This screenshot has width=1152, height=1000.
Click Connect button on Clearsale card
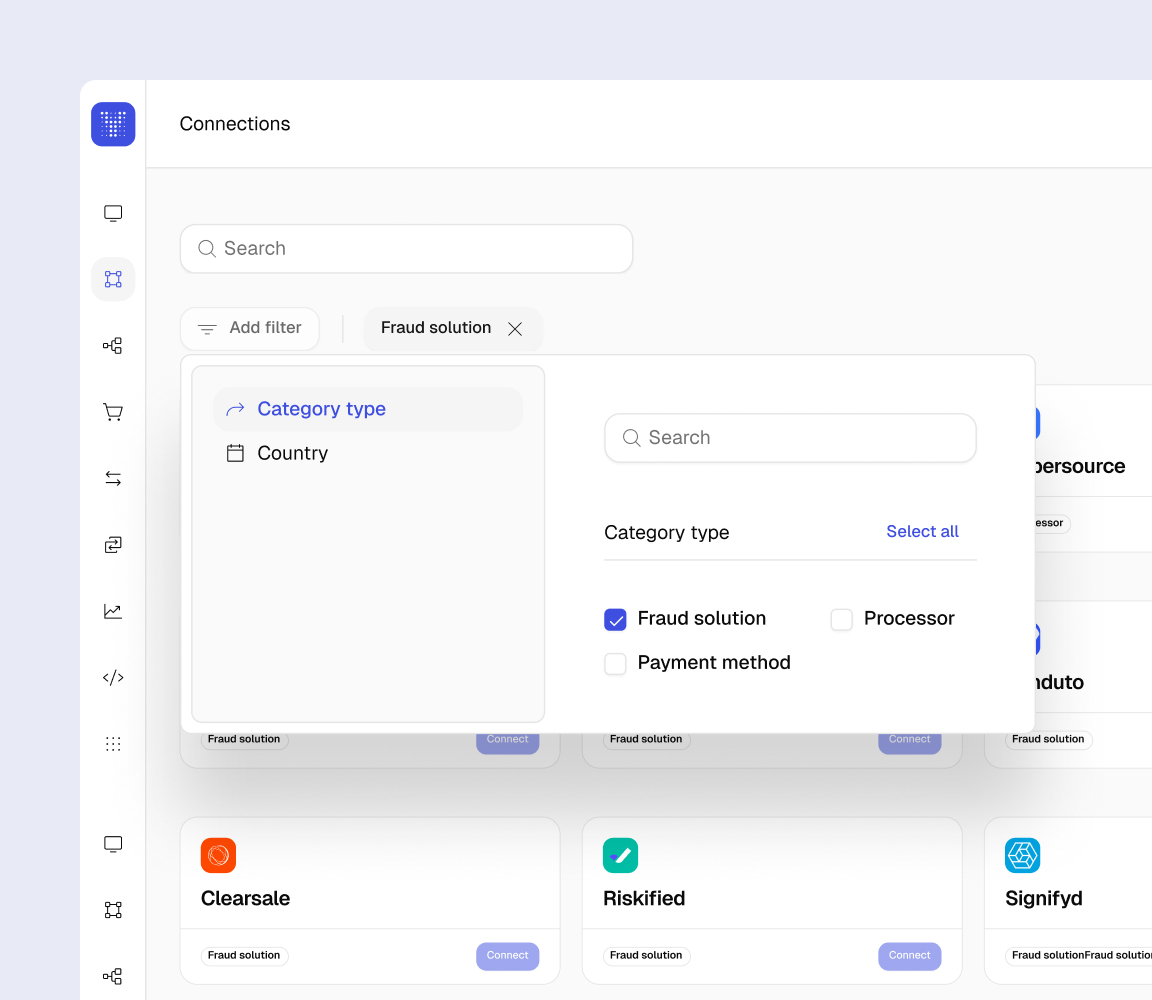pos(507,956)
